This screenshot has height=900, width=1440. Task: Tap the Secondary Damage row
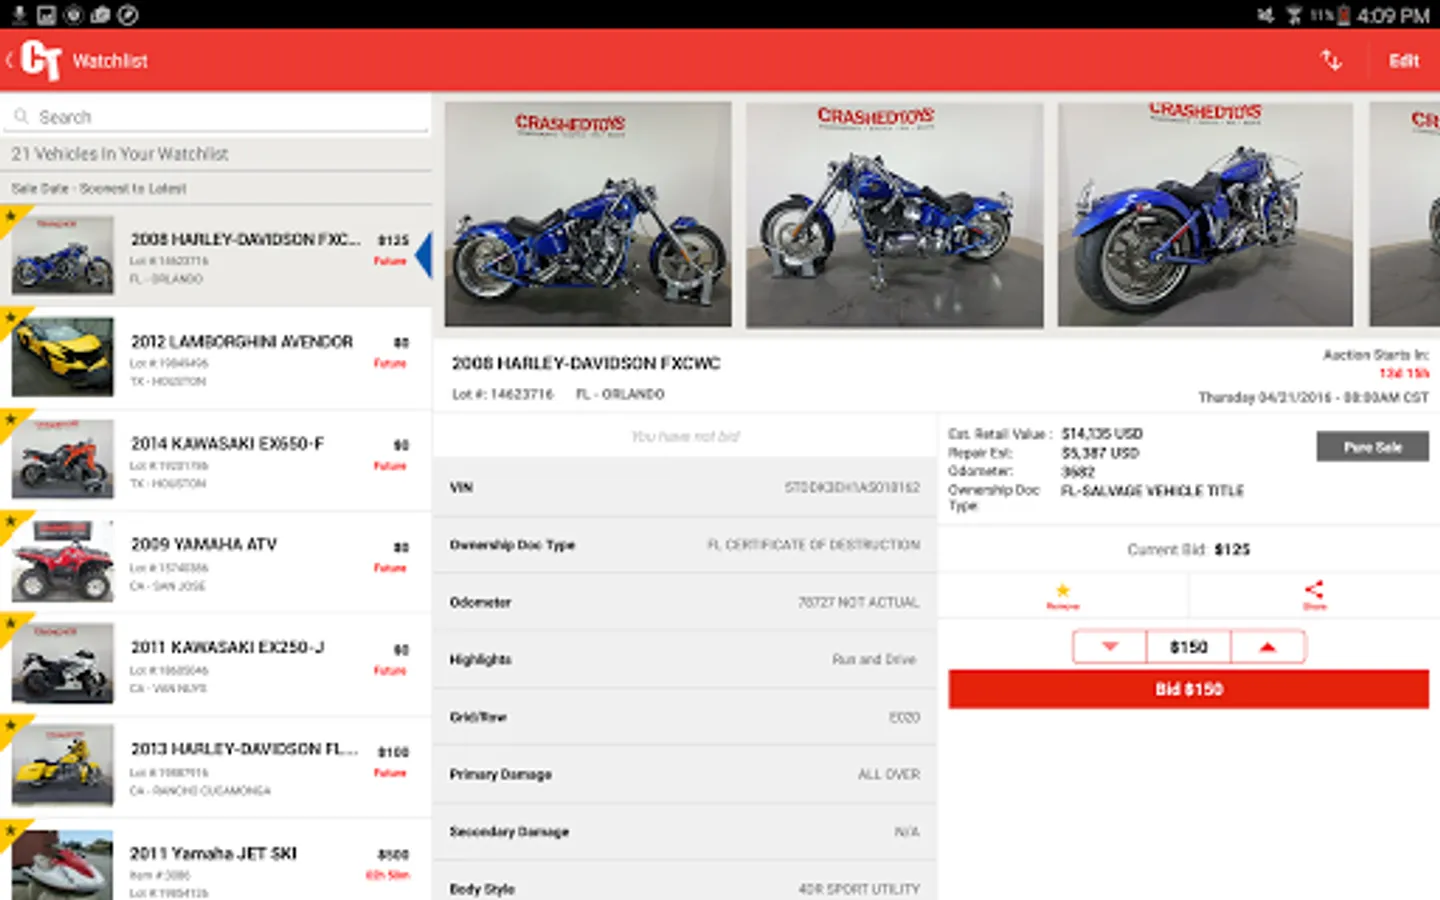coord(685,831)
